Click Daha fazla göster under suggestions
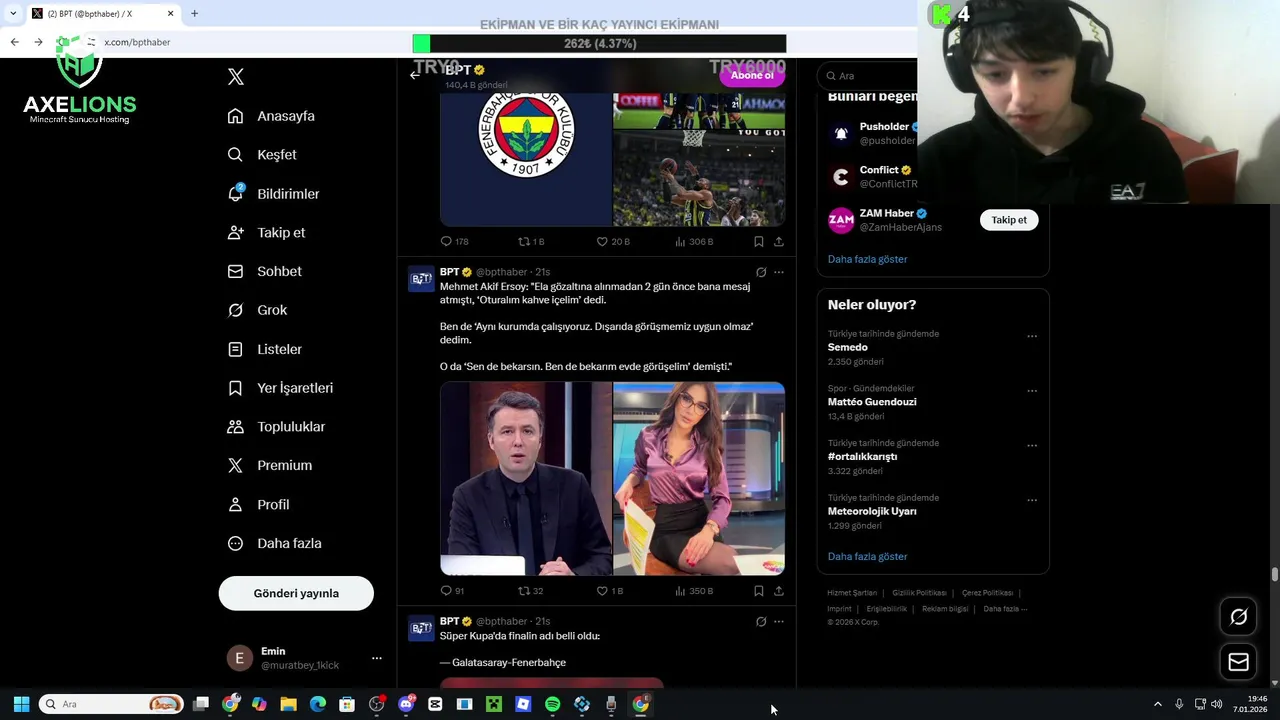The width and height of the screenshot is (1280, 720). (867, 259)
